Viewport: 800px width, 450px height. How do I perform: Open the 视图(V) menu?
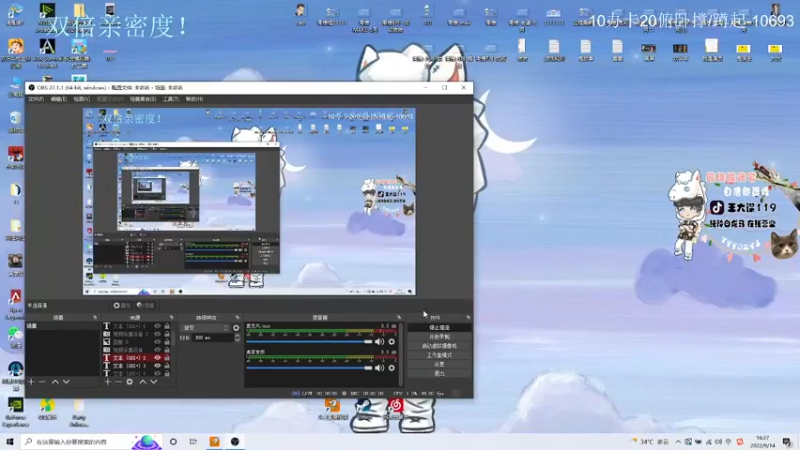tap(82, 99)
